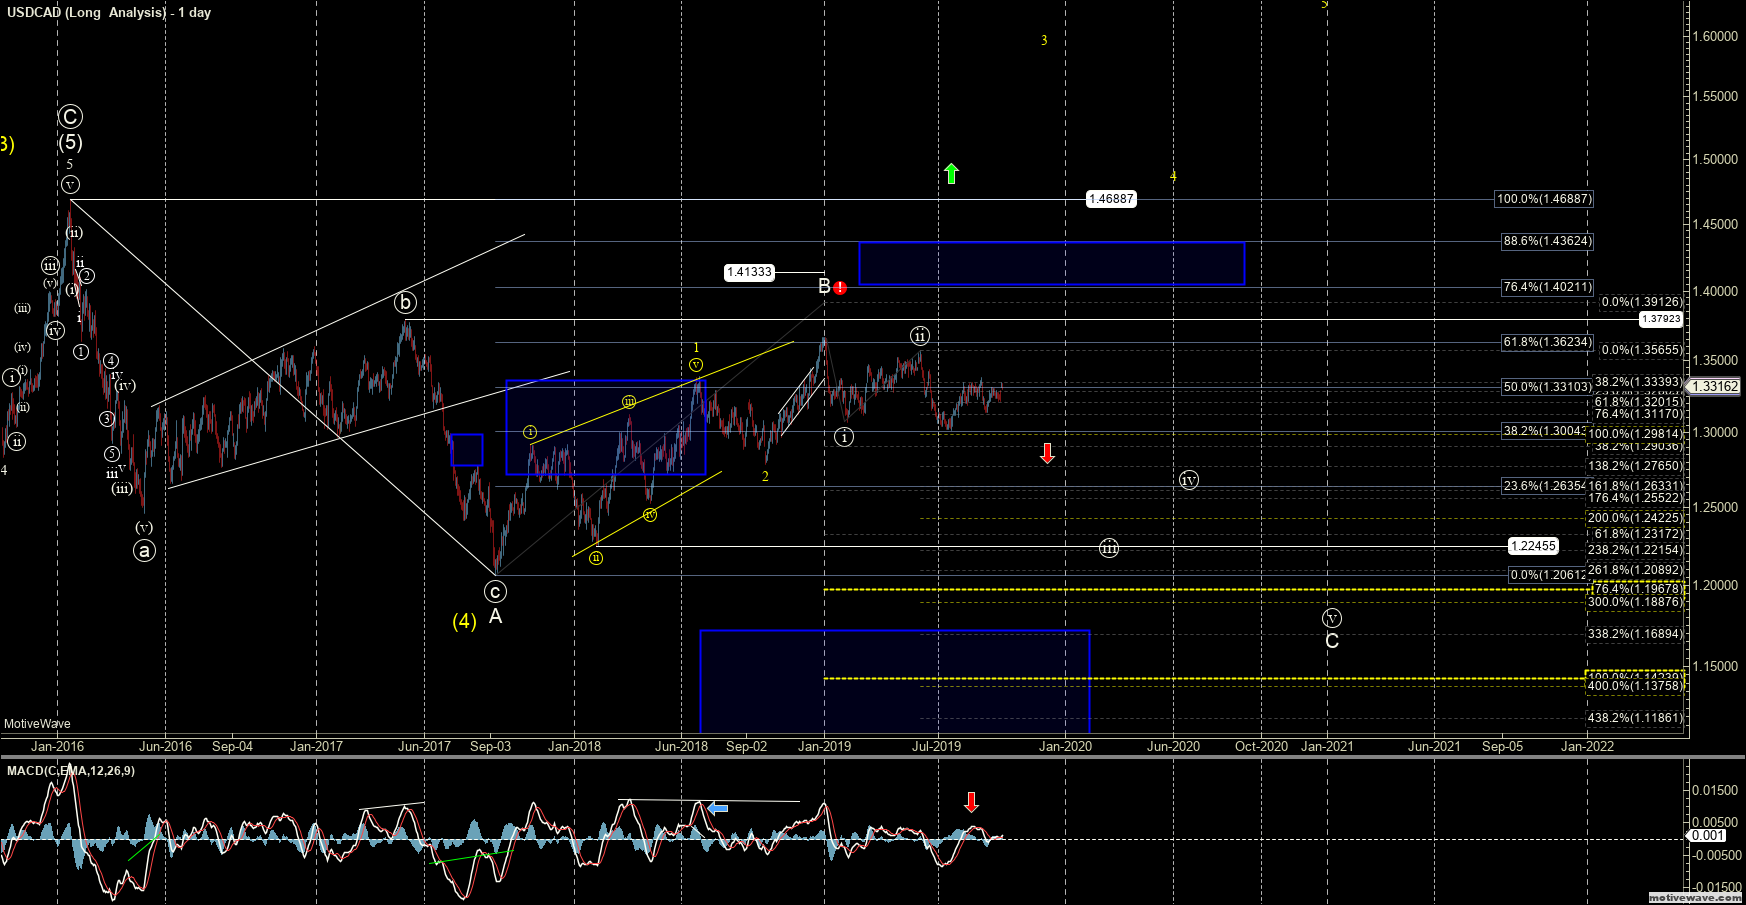The image size is (1746, 905).
Task: Select the 338.2%(1.16894) extension label
Action: pos(1635,634)
